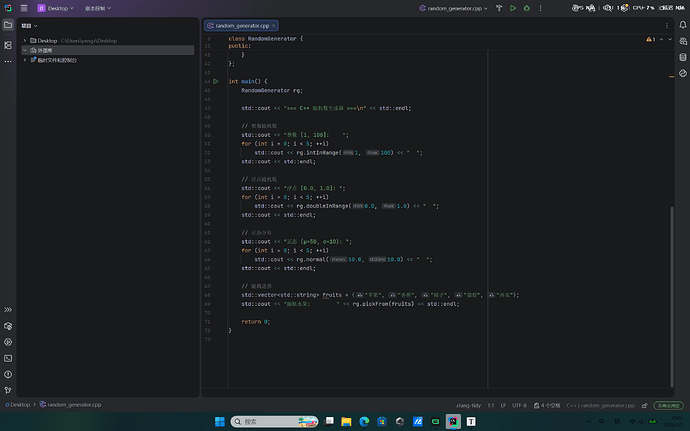Build project with the hammer icon
Viewport: 690px width, 431px height.
(499, 8)
